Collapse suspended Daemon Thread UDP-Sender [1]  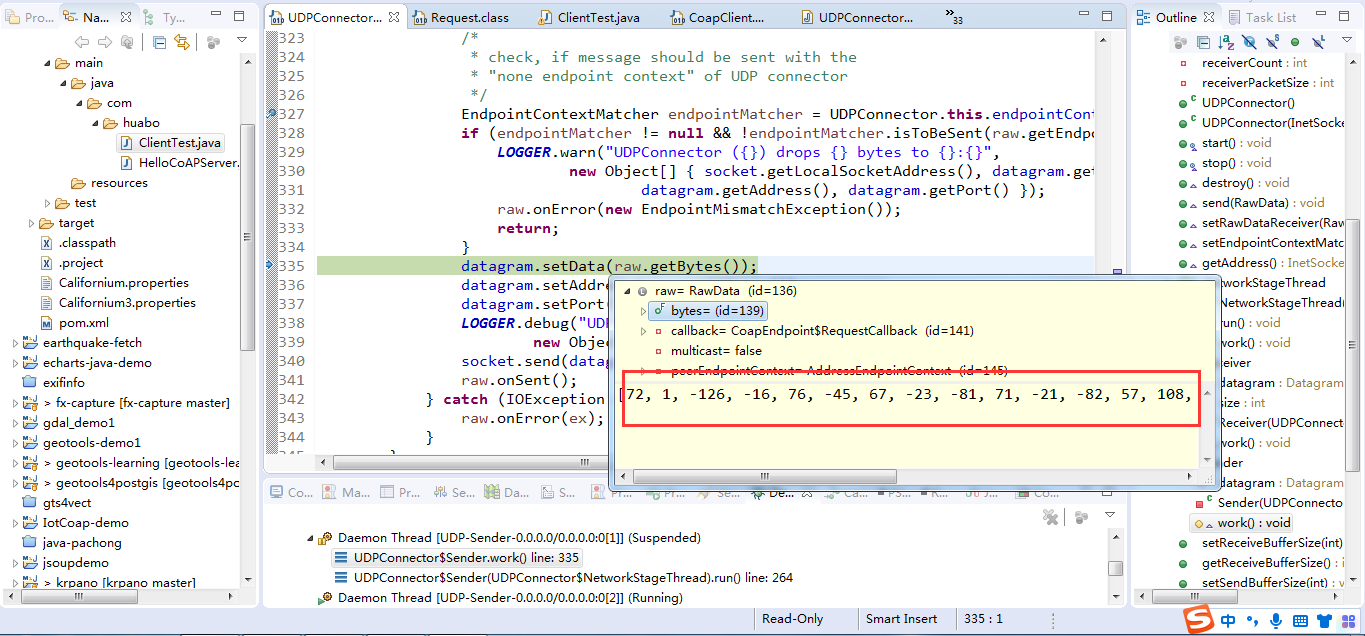(309, 538)
